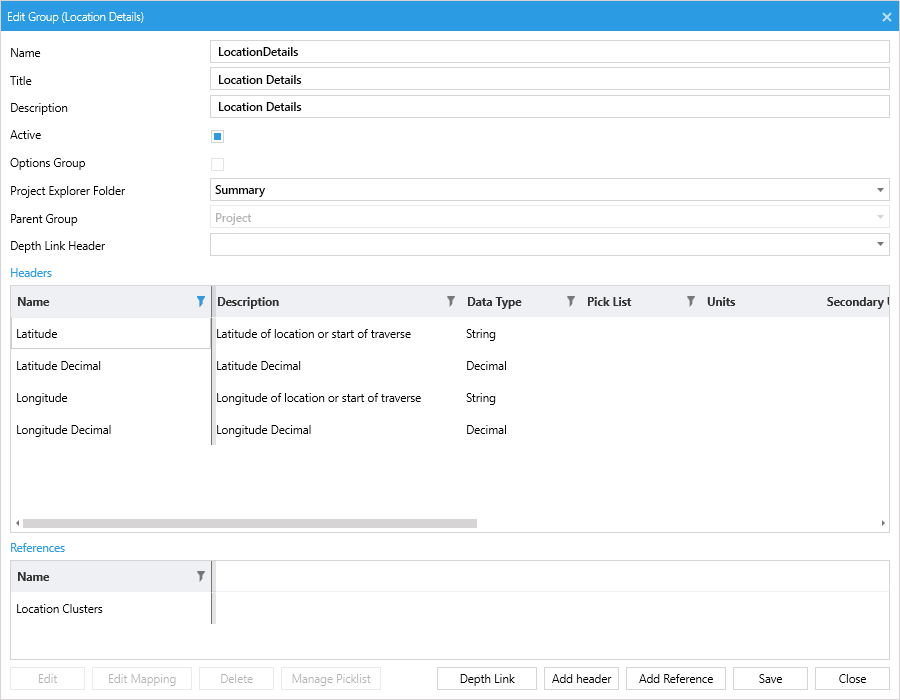Enable the Options Group checkbox
The image size is (900, 700).
(x=218, y=165)
